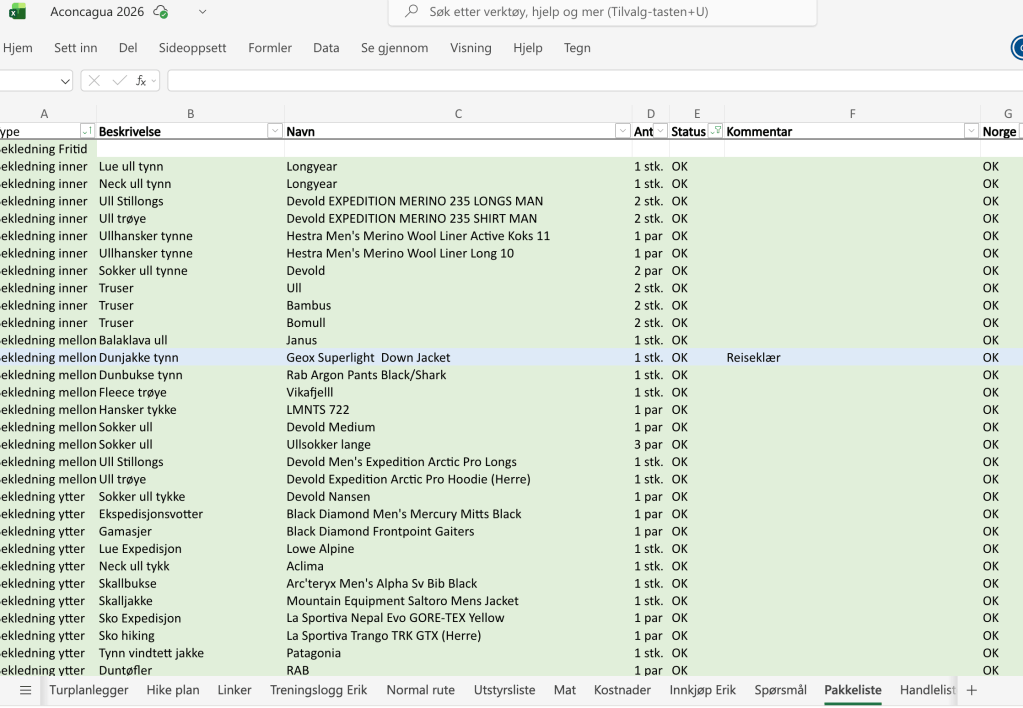The height and width of the screenshot is (708, 1023).
Task: Click the confirm formula checkmark icon
Action: click(119, 81)
